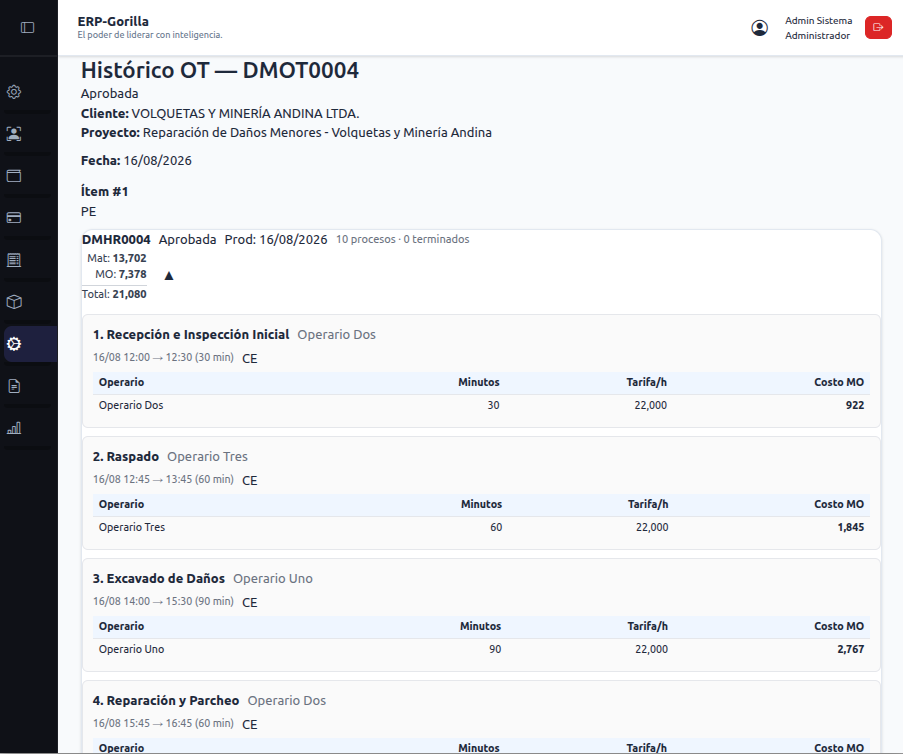Viewport: 903px width, 754px height.
Task: Click the red logout button
Action: tap(878, 28)
